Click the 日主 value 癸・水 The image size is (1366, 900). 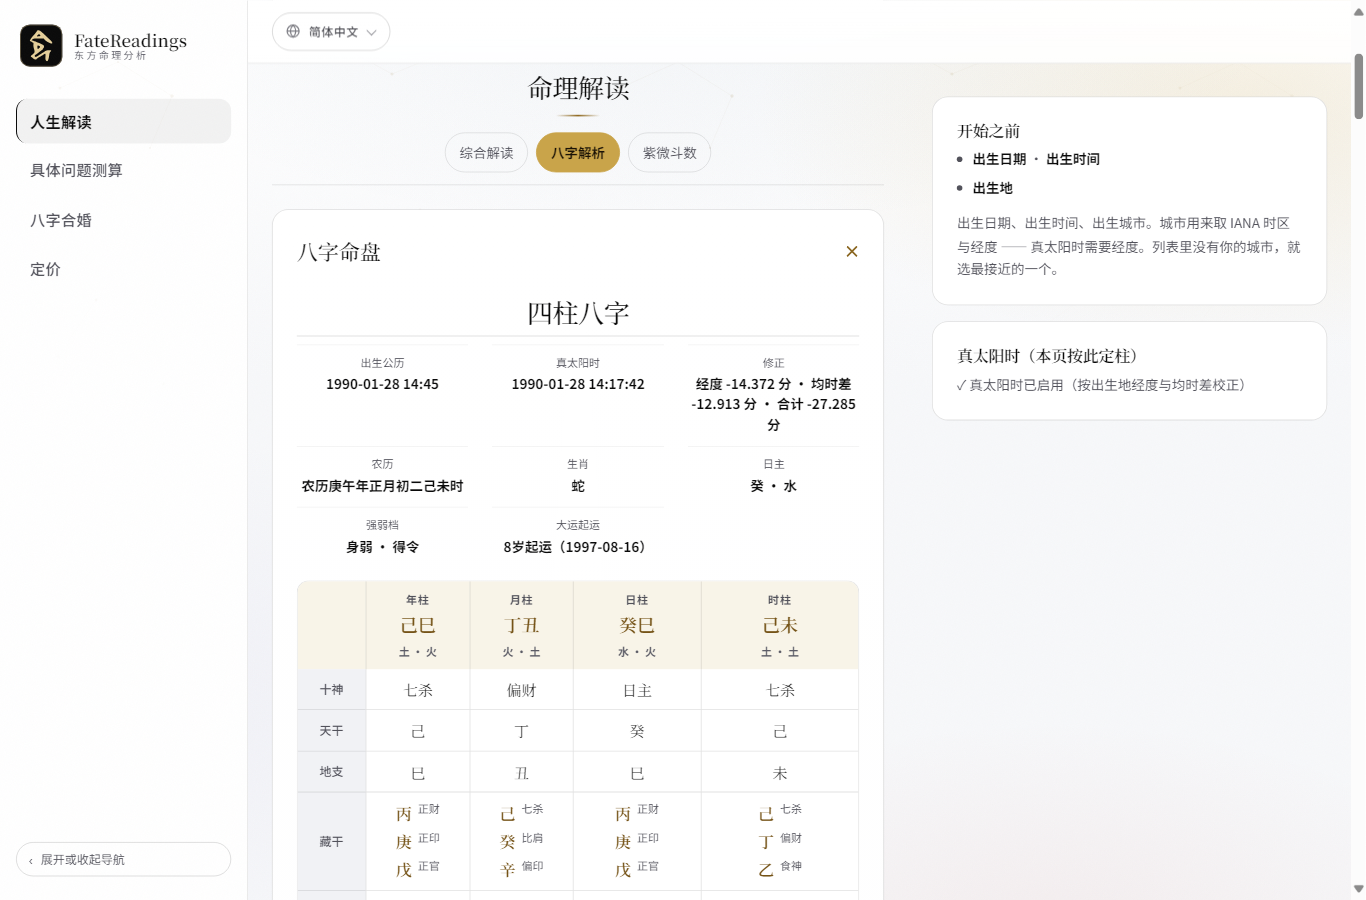[x=773, y=486]
